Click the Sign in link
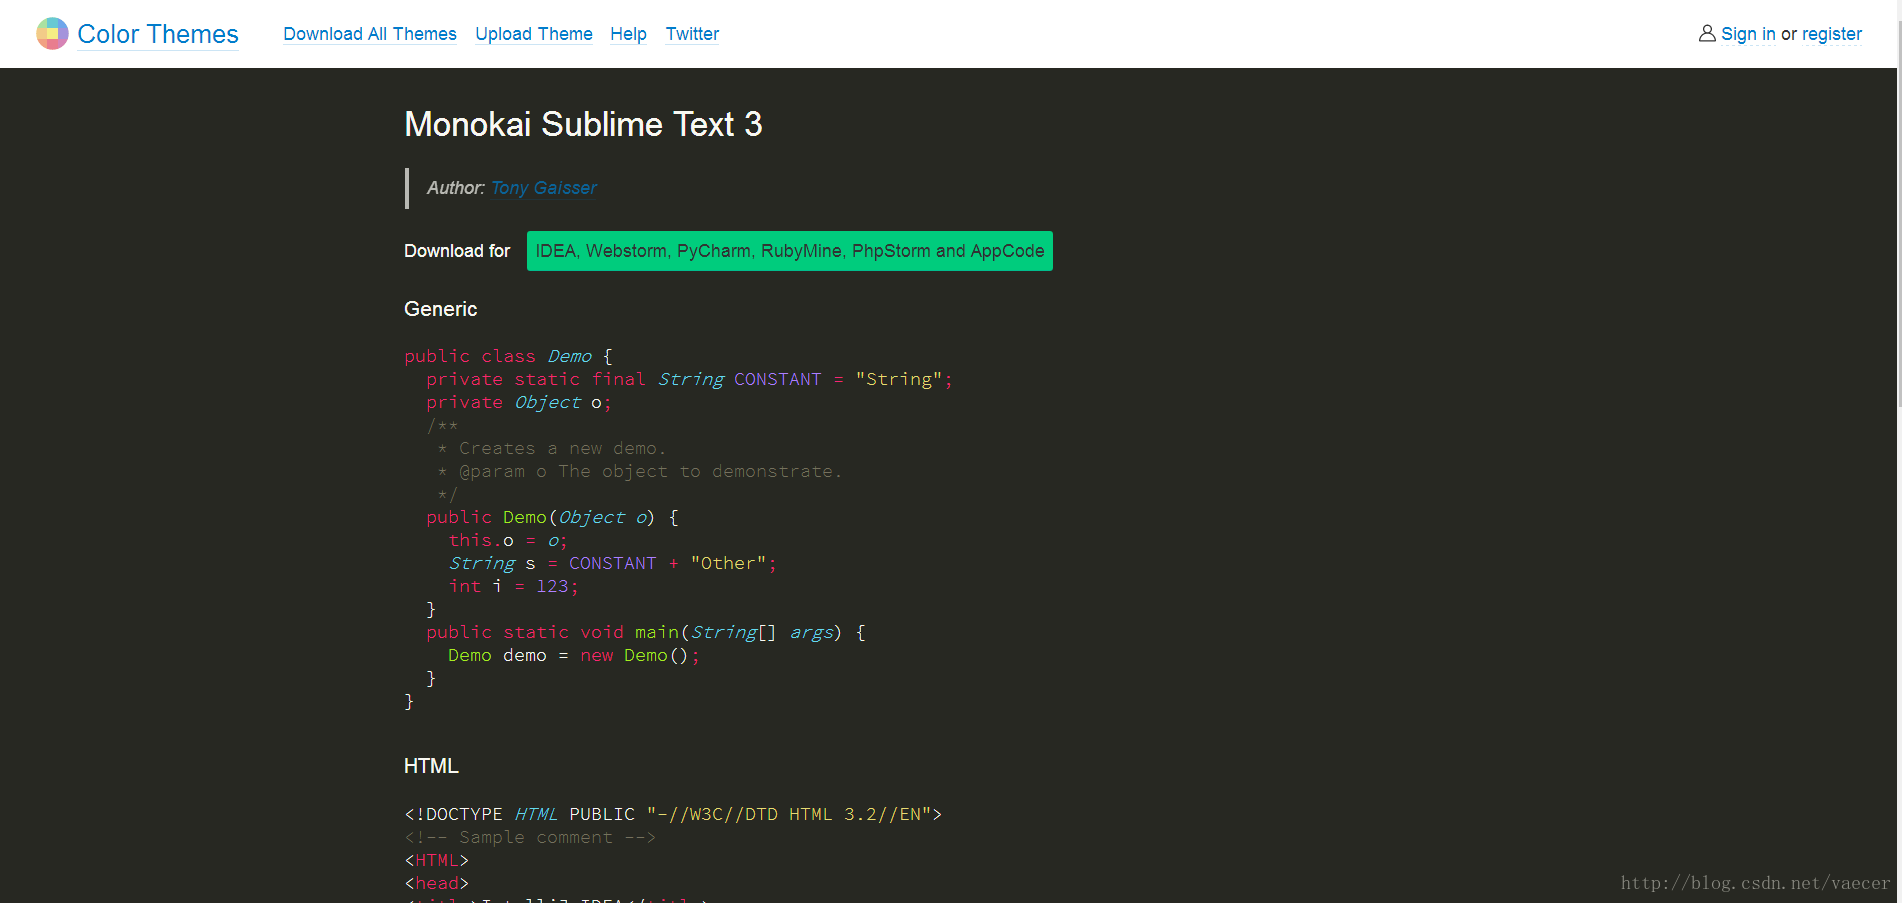The height and width of the screenshot is (903, 1902). pyautogui.click(x=1748, y=34)
